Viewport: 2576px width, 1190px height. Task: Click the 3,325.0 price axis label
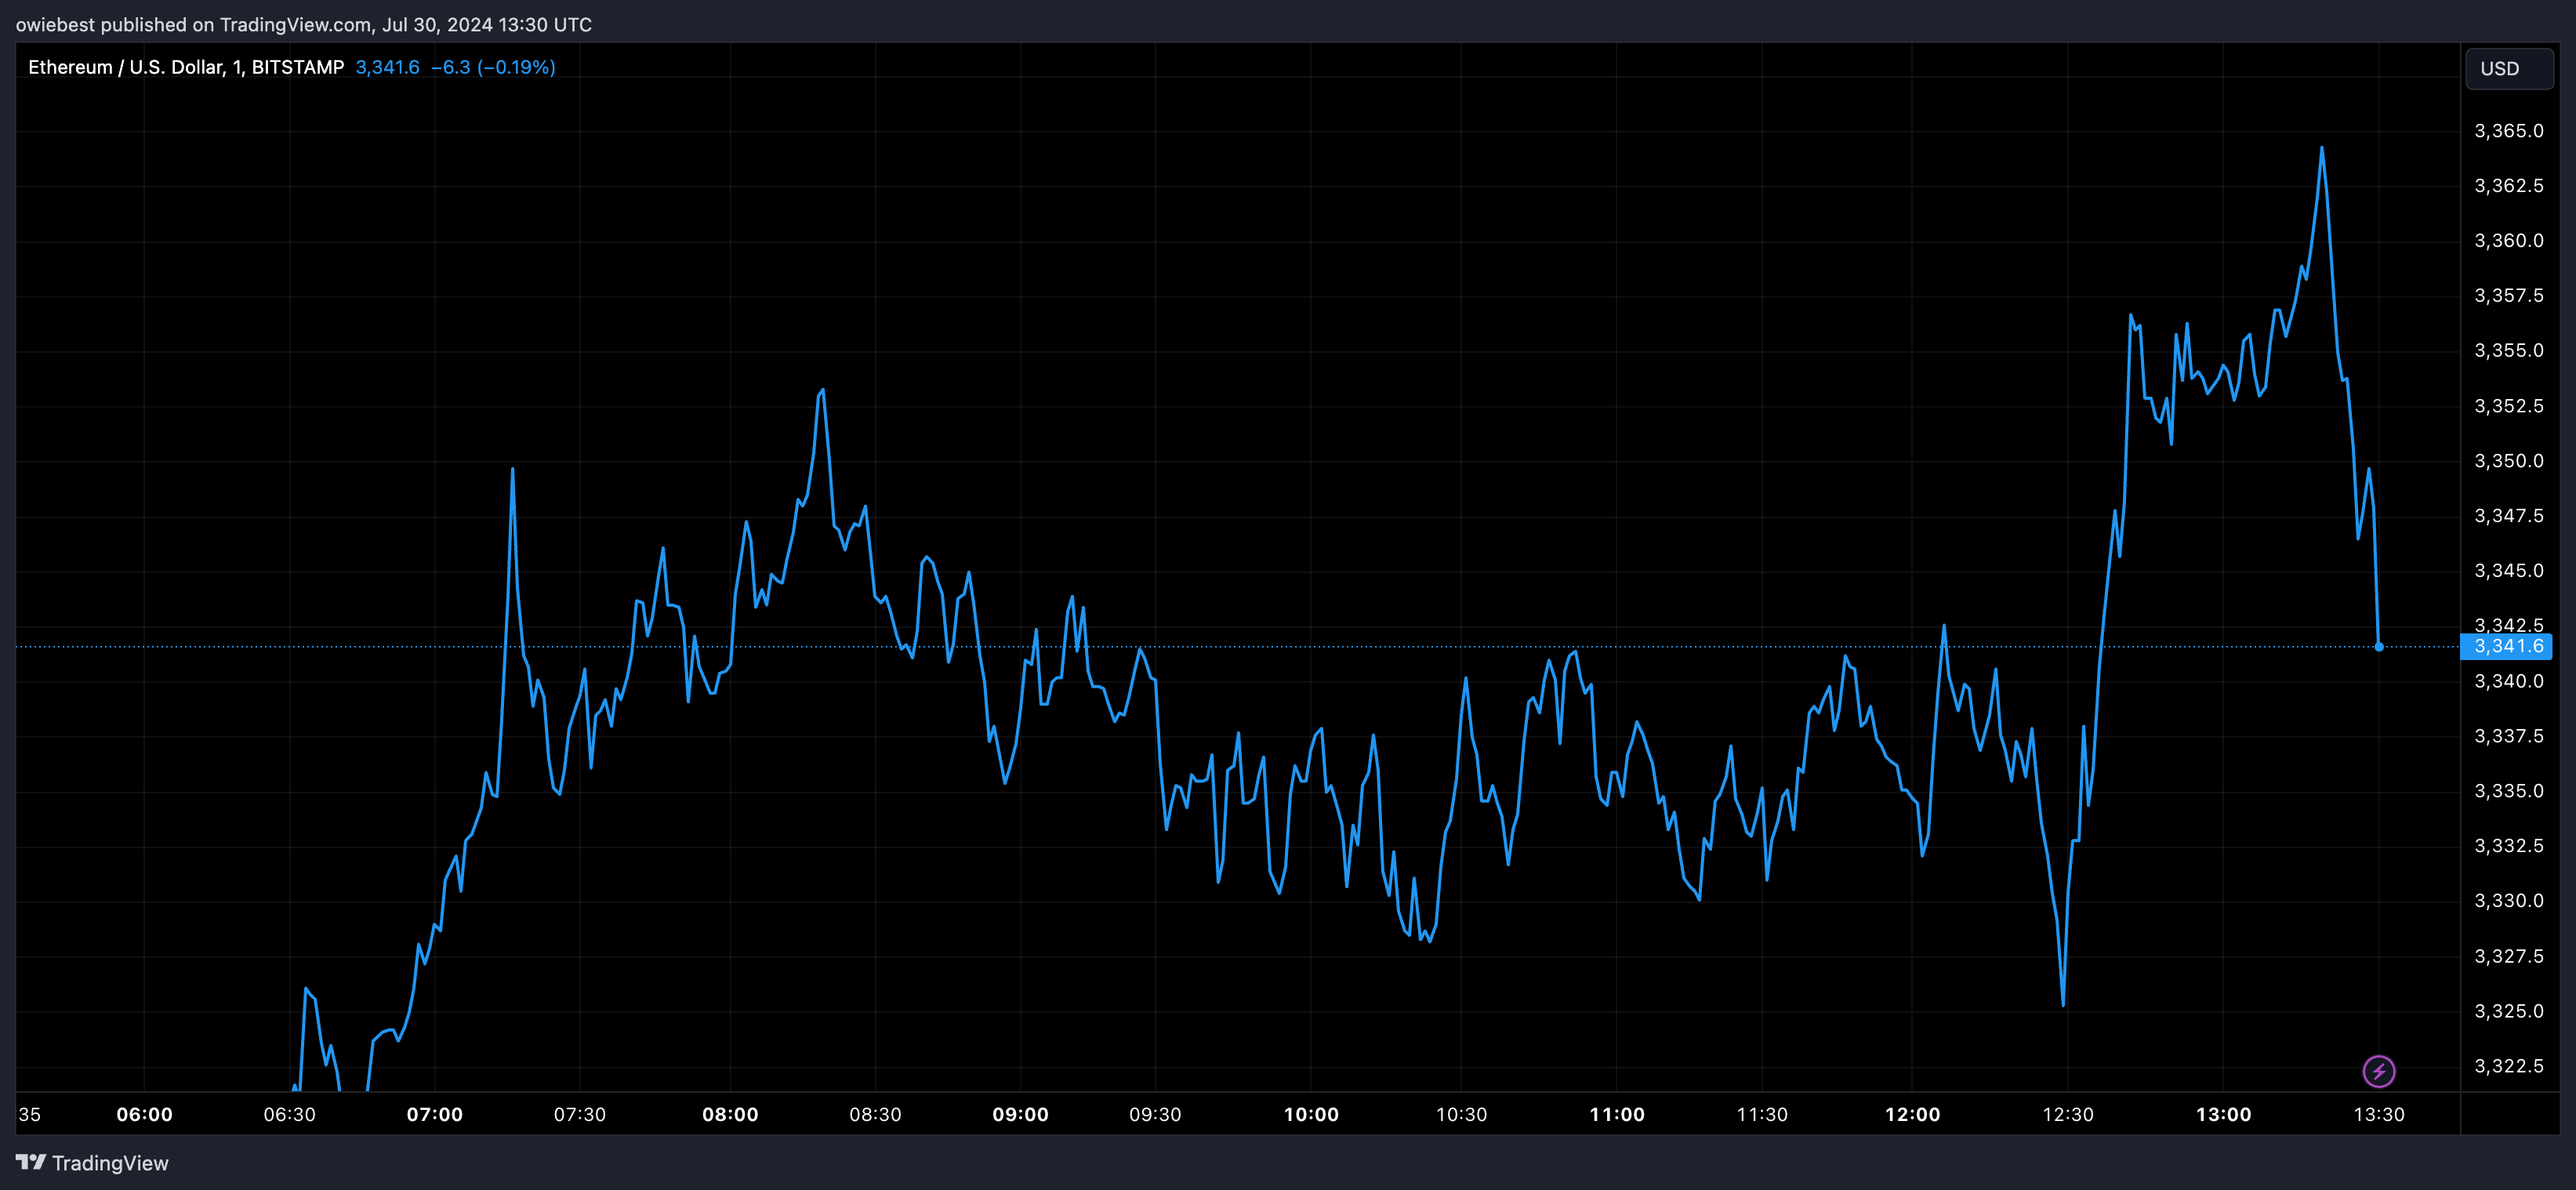click(2508, 1011)
